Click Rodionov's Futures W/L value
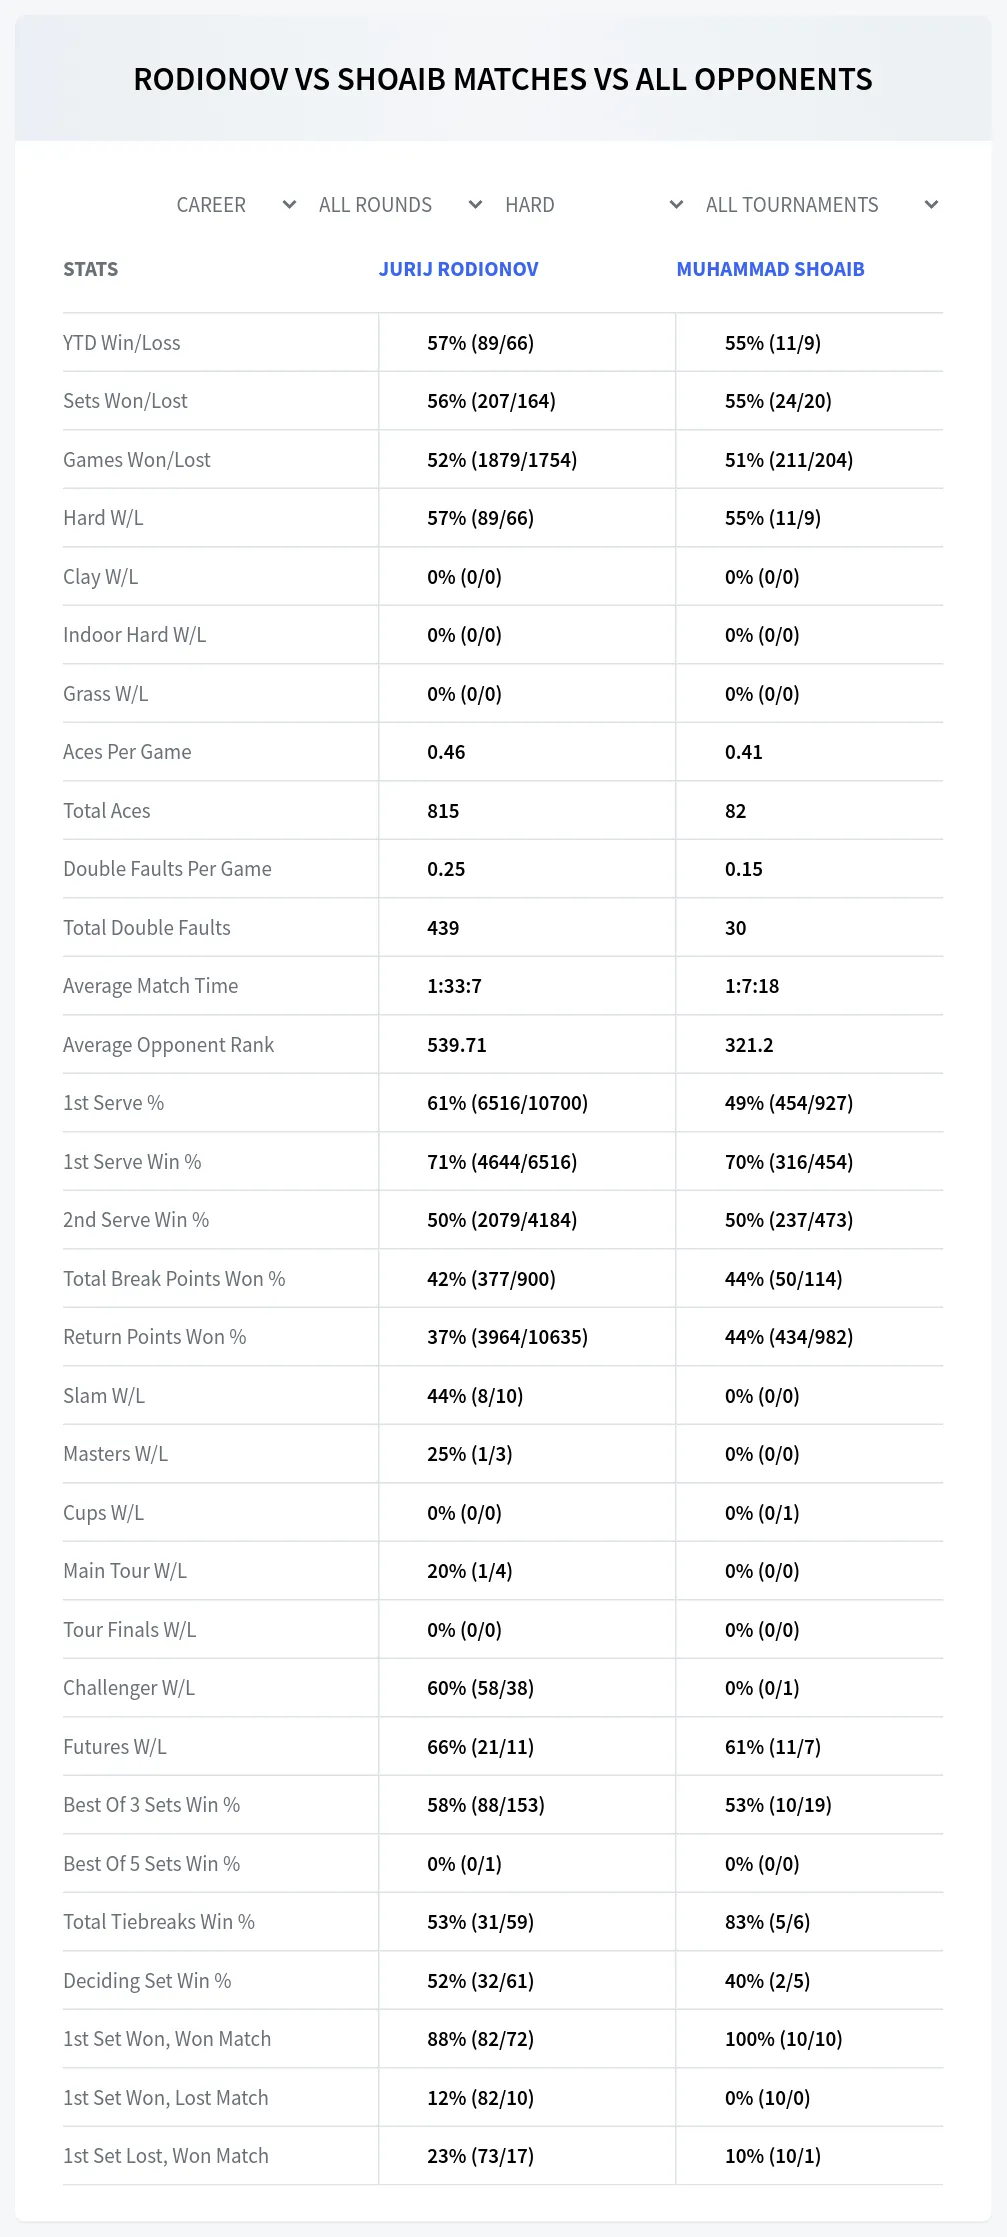The width and height of the screenshot is (1007, 2237). (x=480, y=1747)
